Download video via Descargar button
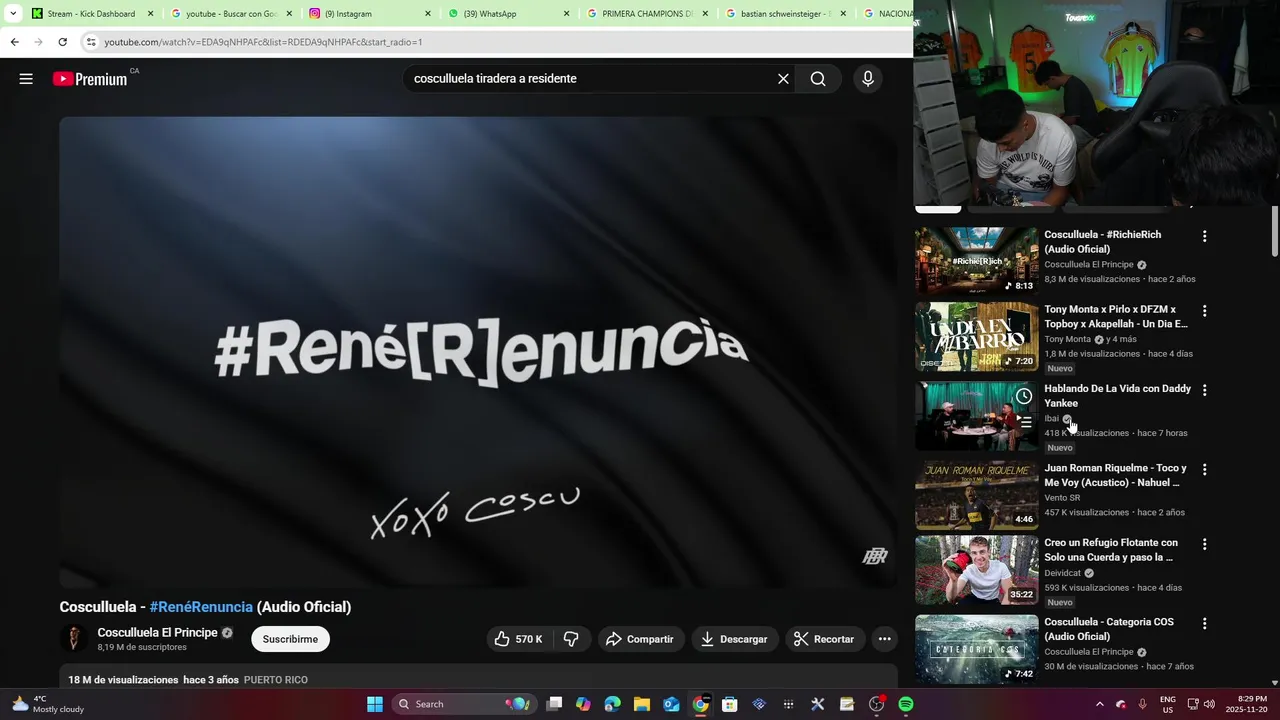The image size is (1280, 720). 735,639
